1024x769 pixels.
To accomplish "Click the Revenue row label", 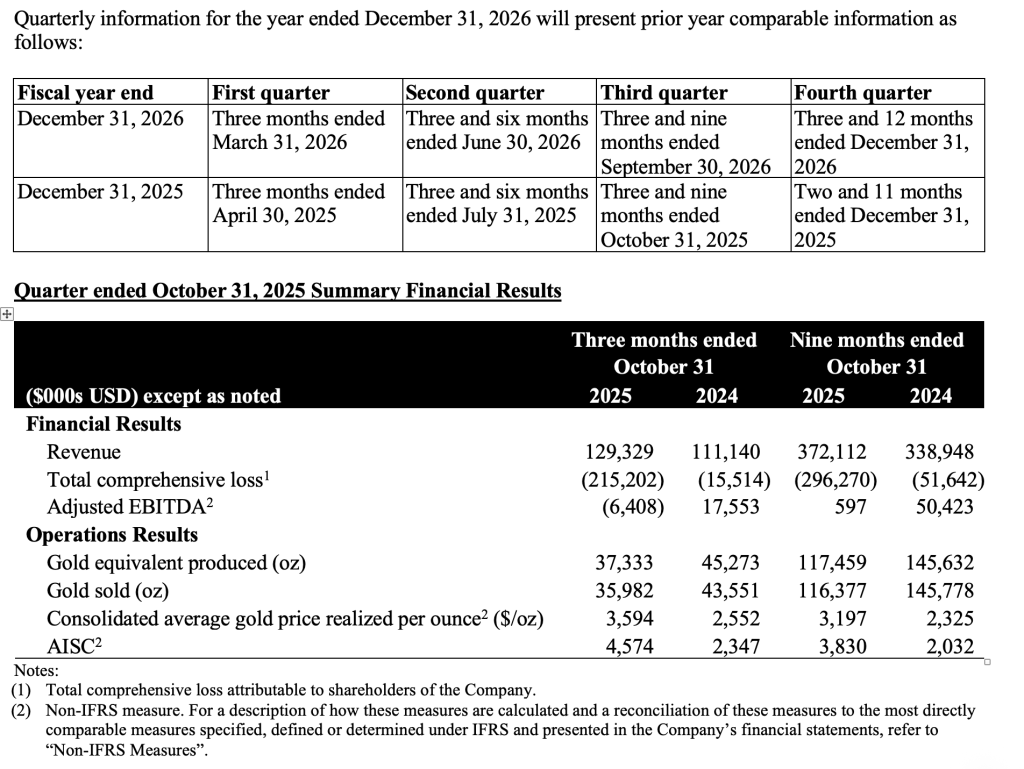I will (84, 452).
